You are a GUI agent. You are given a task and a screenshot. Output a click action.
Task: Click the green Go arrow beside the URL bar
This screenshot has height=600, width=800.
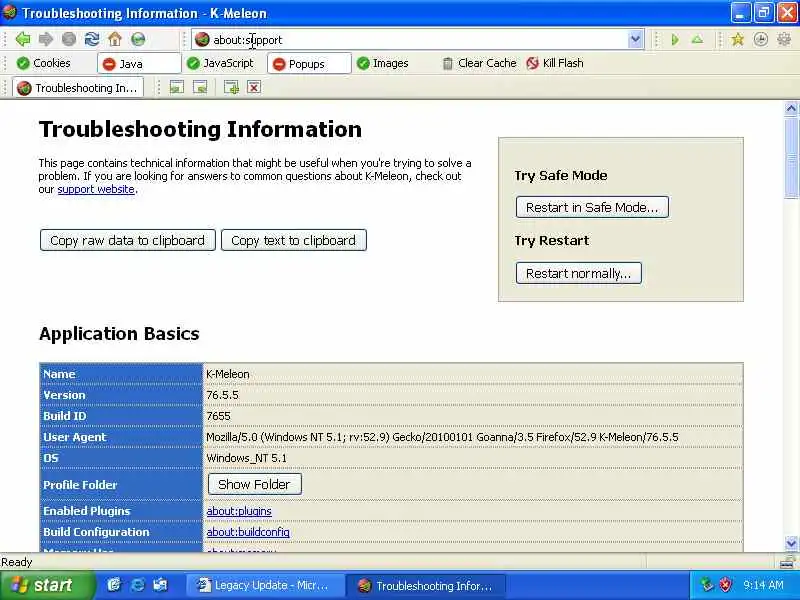(x=675, y=39)
